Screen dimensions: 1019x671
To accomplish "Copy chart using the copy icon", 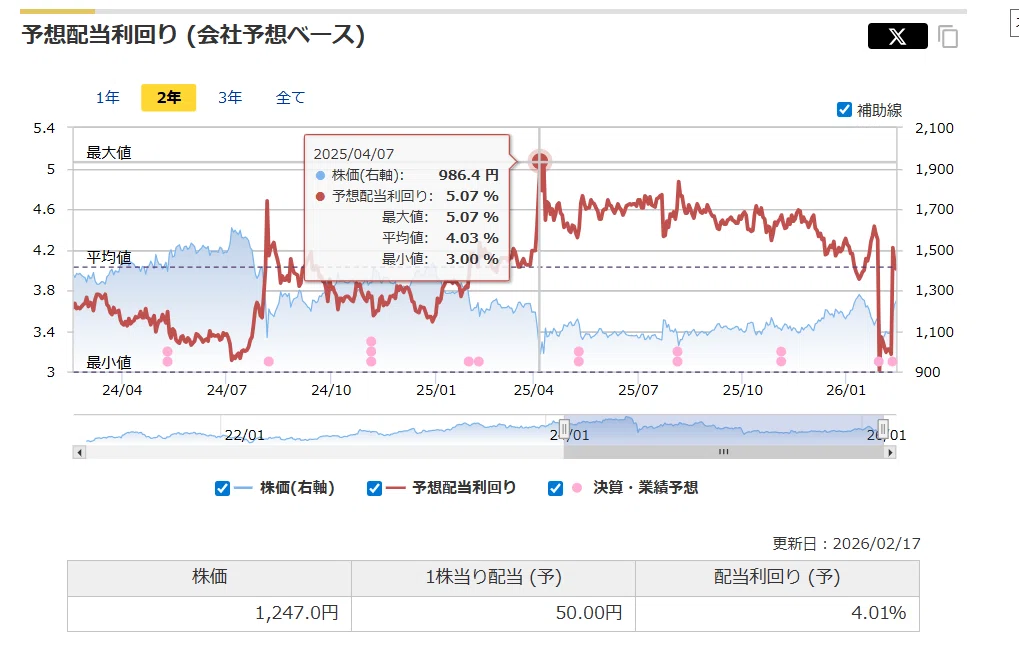I will click(x=948, y=36).
